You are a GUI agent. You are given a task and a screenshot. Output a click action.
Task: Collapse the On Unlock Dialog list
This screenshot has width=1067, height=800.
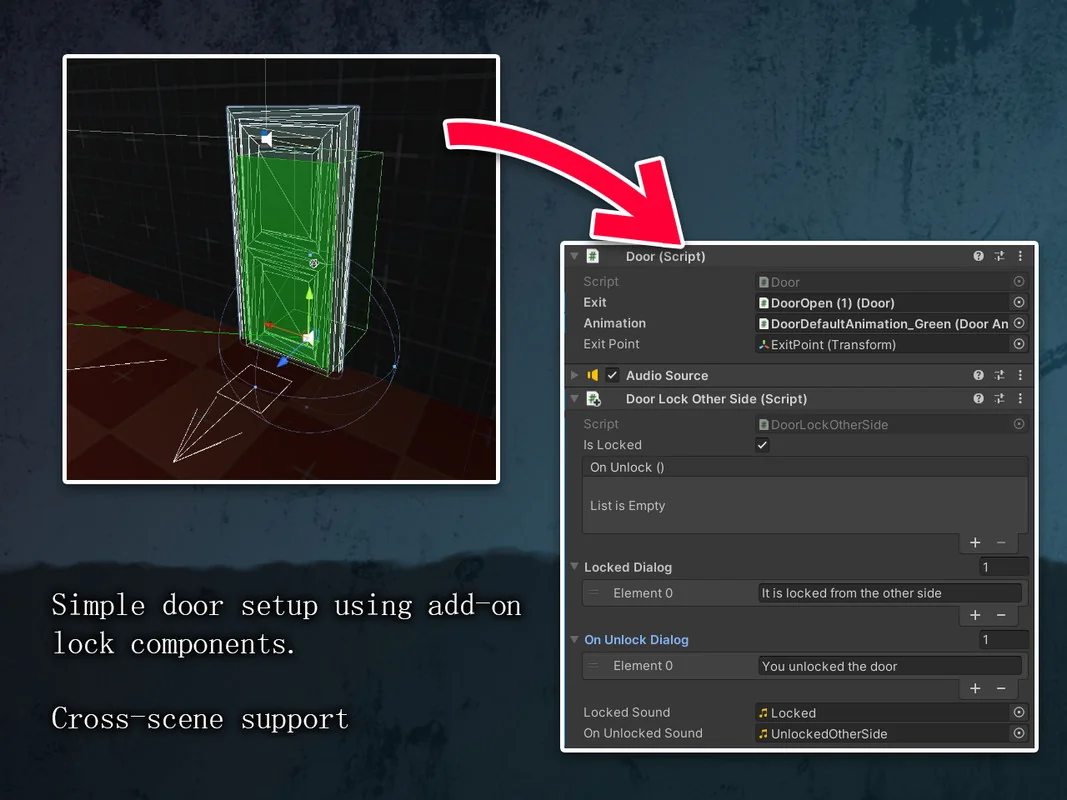click(x=575, y=640)
